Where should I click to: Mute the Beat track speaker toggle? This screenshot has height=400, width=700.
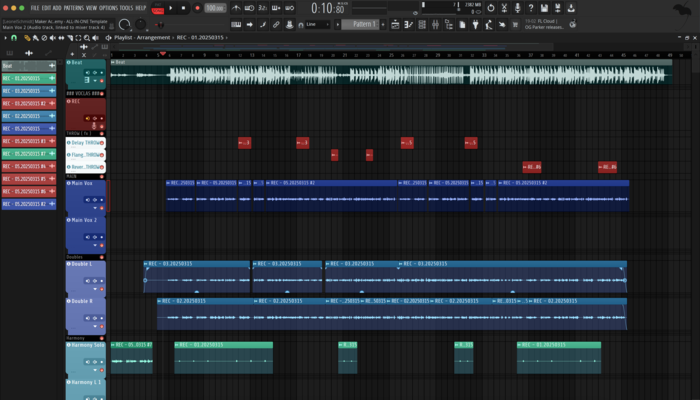point(88,72)
